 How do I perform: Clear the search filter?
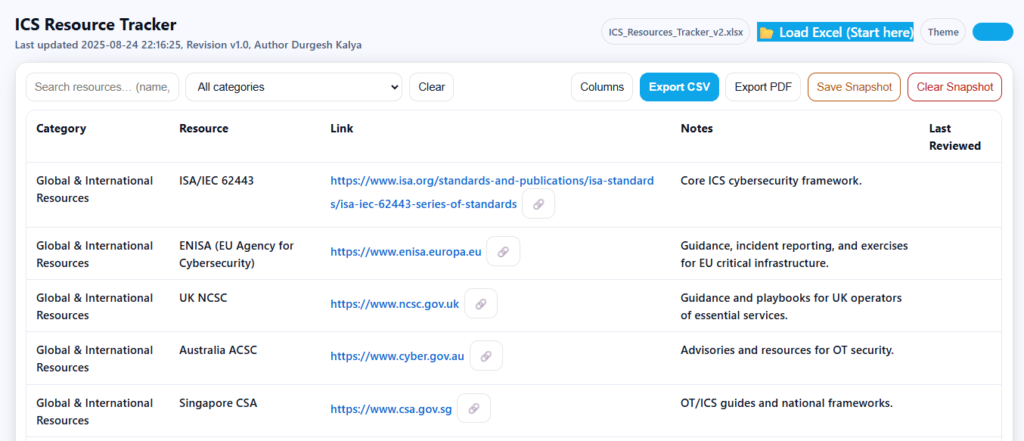coord(432,87)
